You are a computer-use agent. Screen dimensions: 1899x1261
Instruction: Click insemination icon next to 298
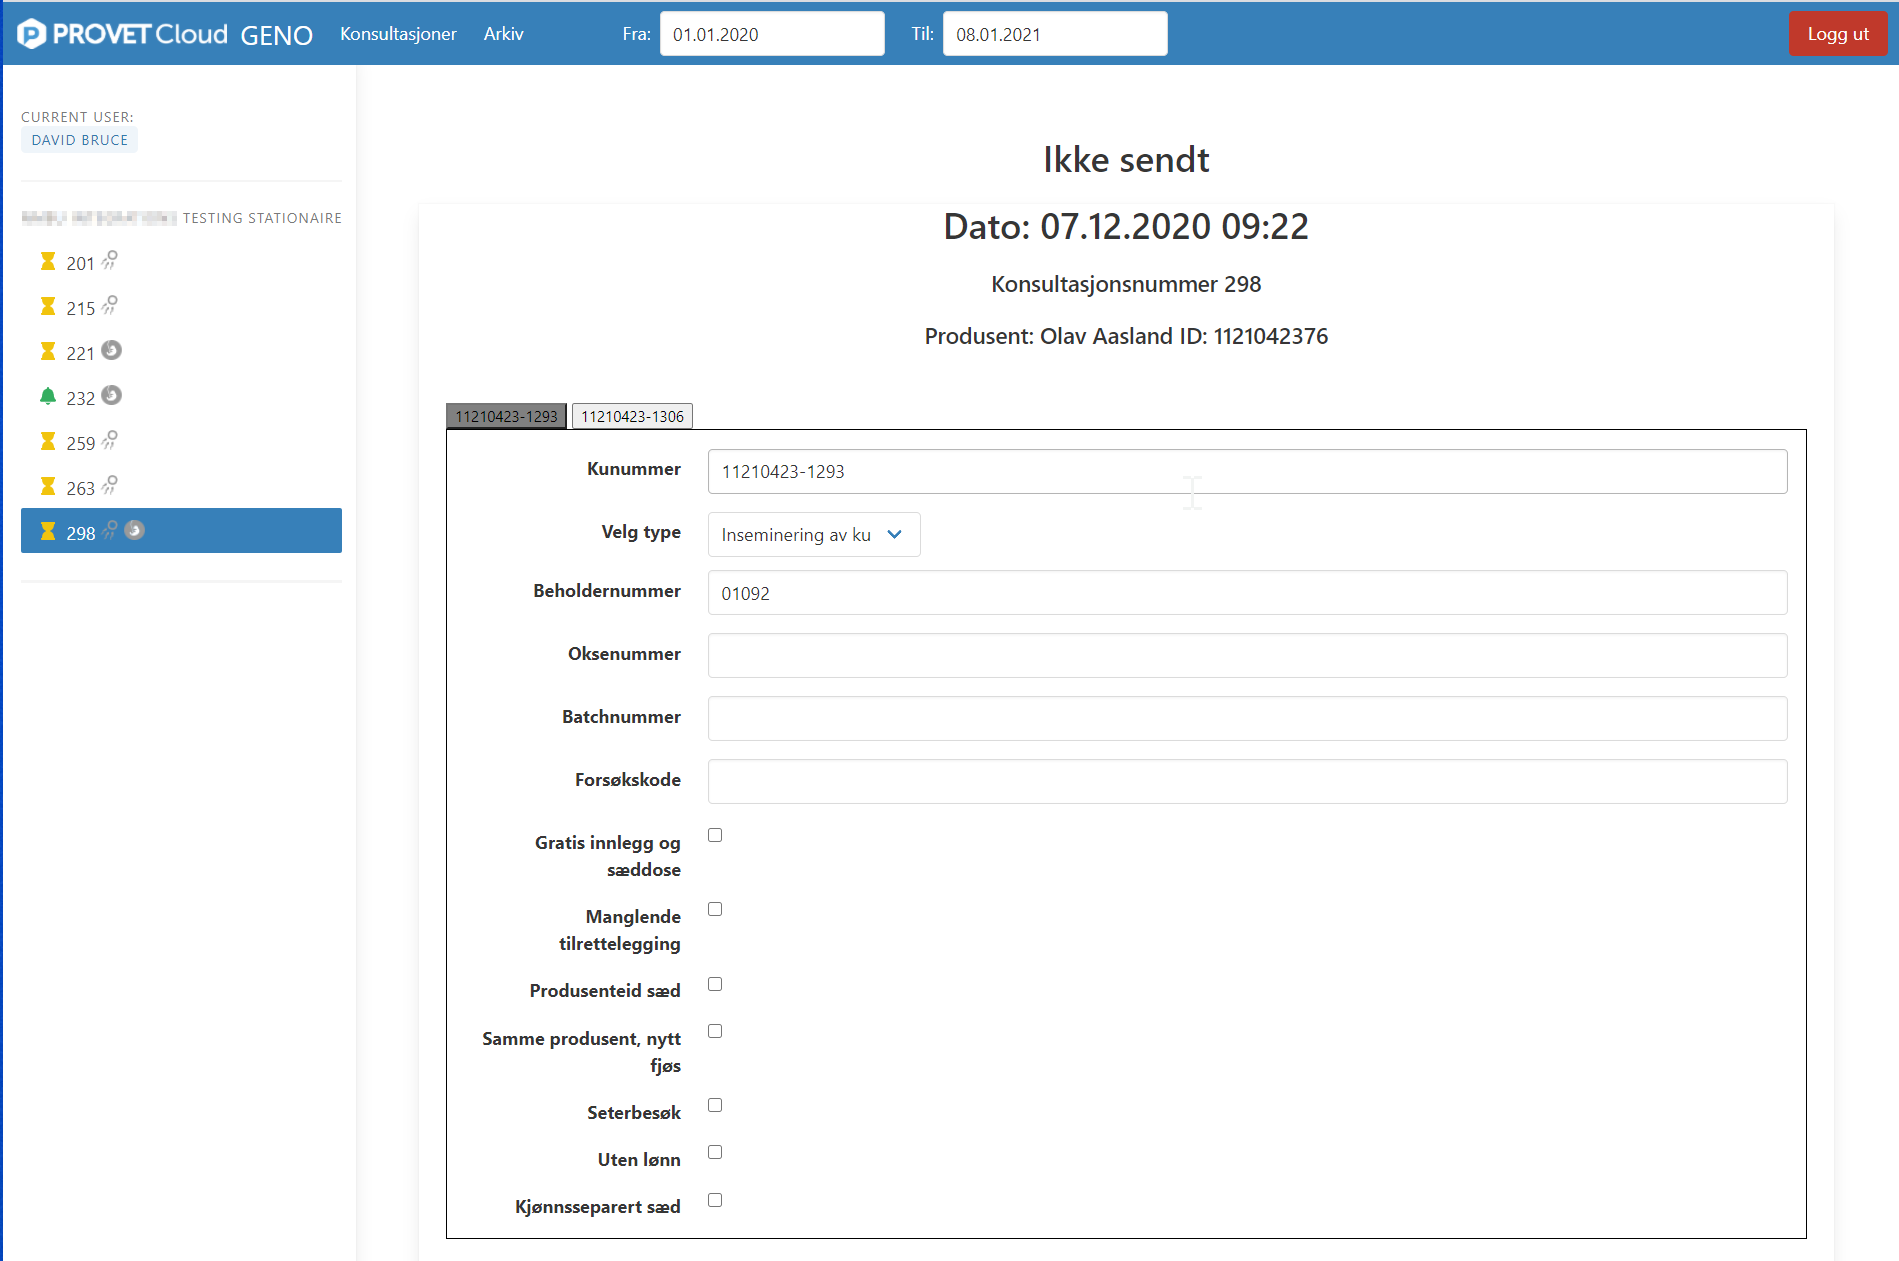point(110,530)
